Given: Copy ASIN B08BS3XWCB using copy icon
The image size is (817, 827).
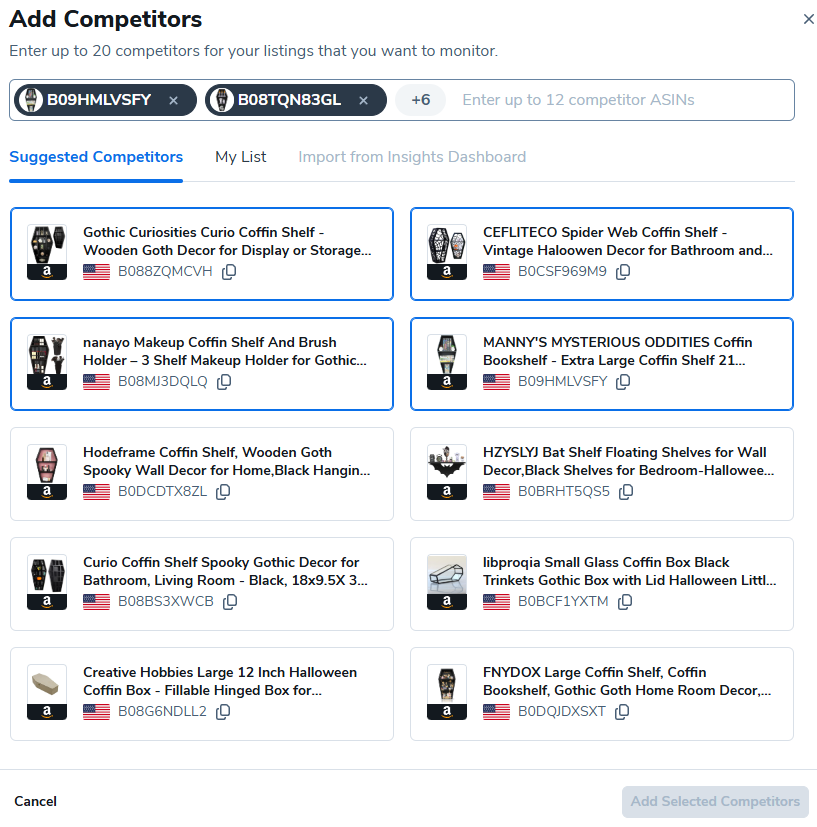Looking at the screenshot, I should pos(230,602).
